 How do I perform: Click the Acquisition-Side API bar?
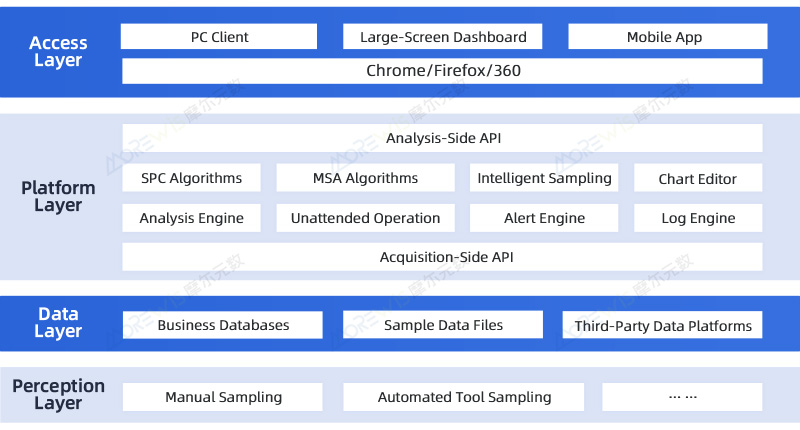point(442,257)
